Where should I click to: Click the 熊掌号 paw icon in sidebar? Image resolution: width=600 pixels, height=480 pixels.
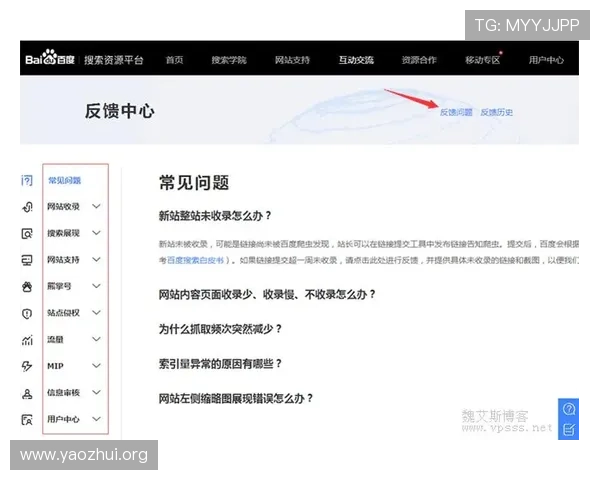pyautogui.click(x=27, y=286)
